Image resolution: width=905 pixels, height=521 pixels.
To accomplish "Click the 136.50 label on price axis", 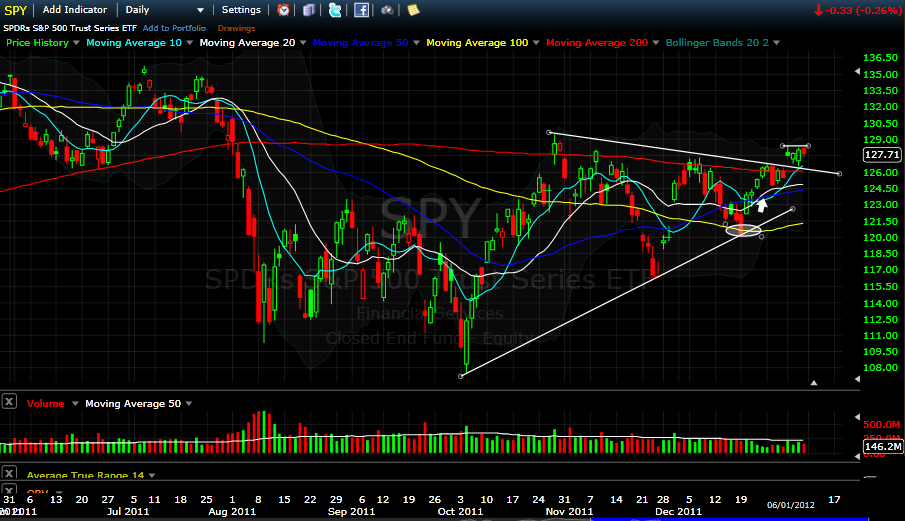I will 880,58.
